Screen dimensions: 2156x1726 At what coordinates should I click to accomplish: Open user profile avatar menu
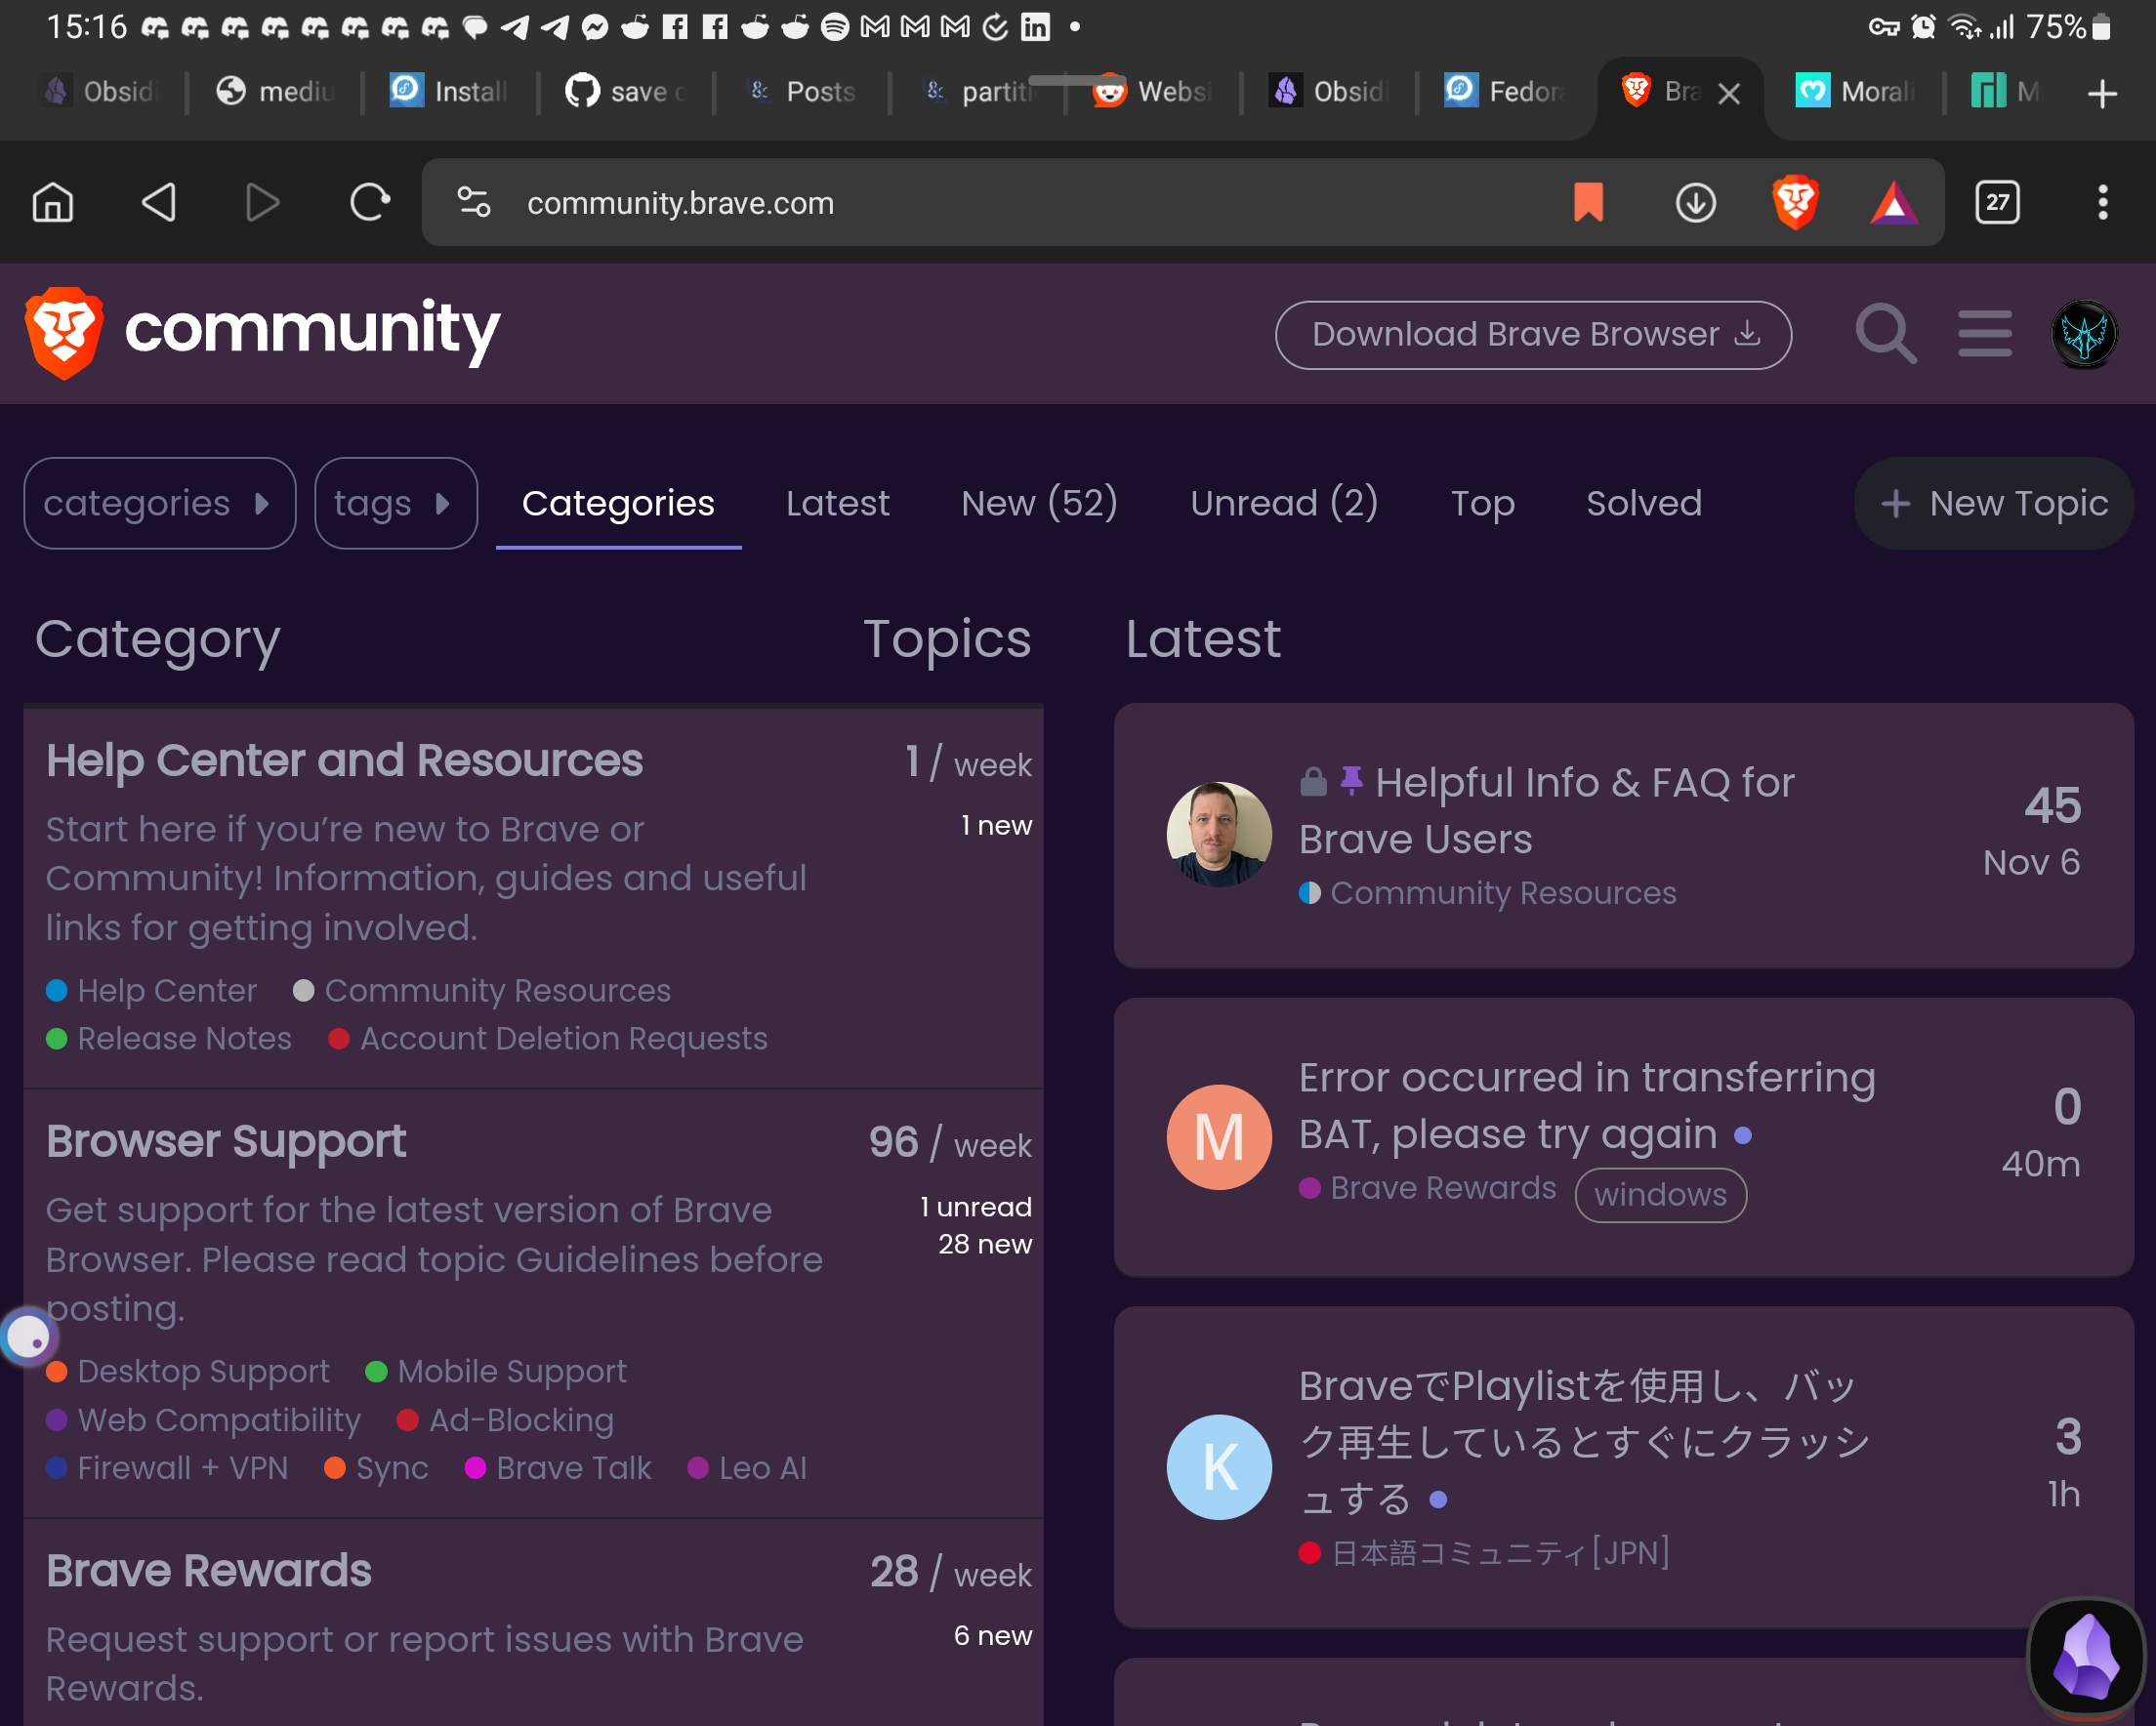[2084, 334]
